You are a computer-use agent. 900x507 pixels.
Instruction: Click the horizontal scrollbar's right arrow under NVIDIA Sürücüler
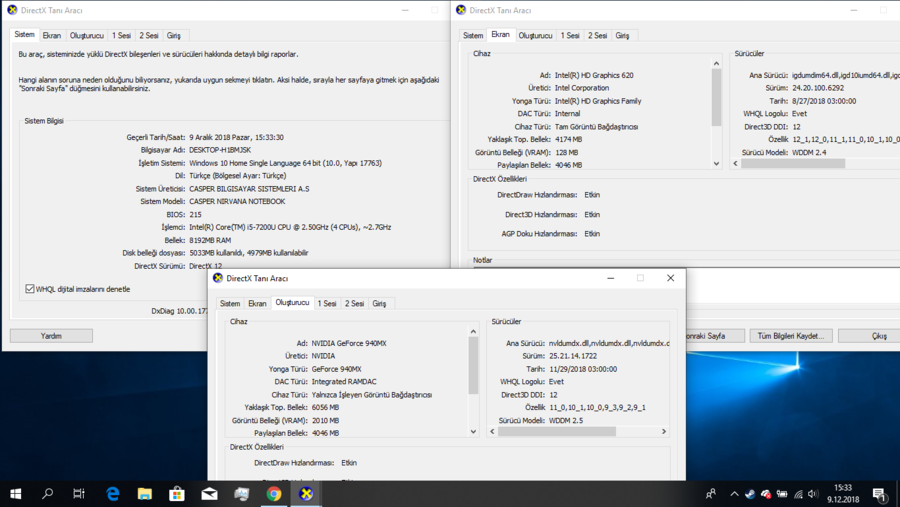click(663, 432)
